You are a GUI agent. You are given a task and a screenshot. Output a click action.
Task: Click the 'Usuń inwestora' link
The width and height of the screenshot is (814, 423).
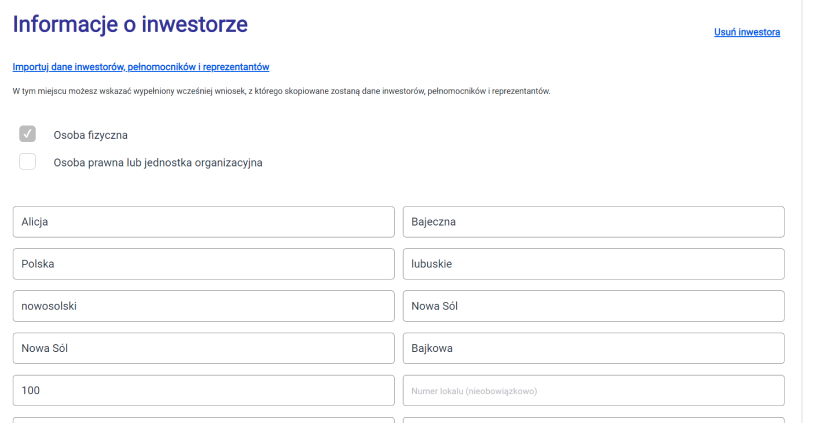pyautogui.click(x=746, y=32)
